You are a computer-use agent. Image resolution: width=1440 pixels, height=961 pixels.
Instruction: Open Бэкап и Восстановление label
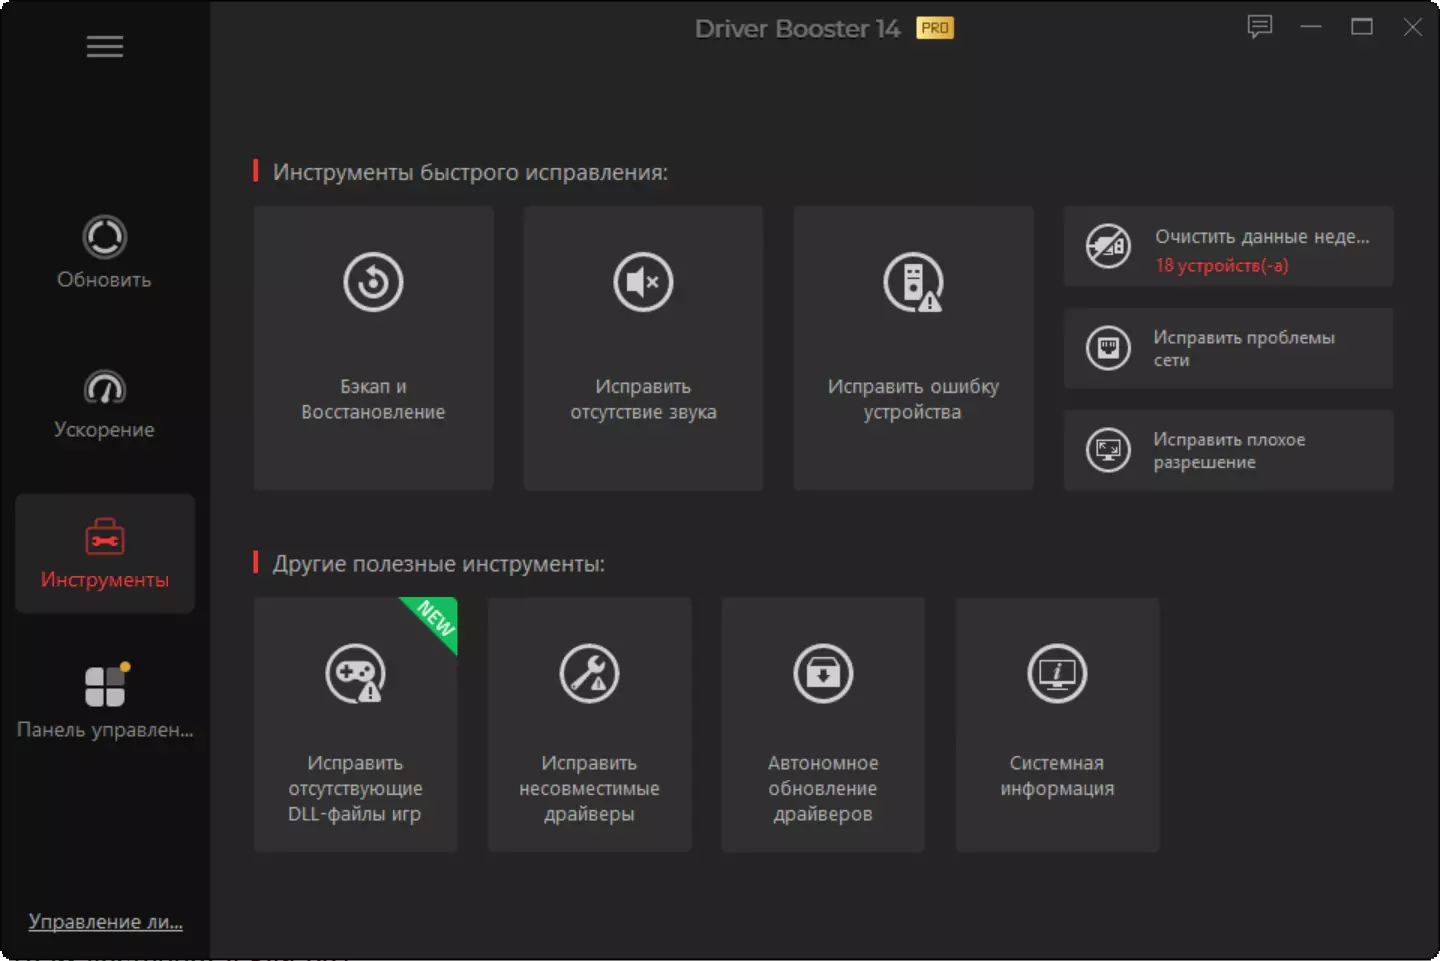pyautogui.click(x=374, y=399)
